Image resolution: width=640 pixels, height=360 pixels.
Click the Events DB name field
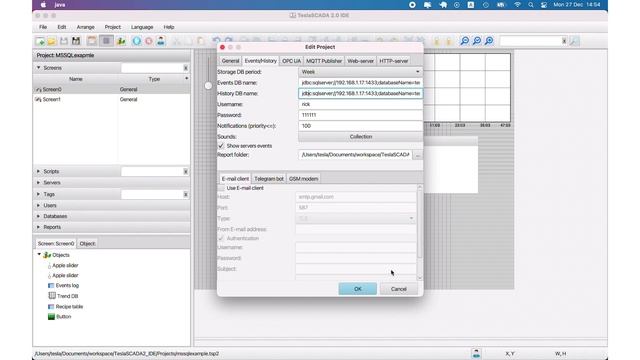pyautogui.click(x=360, y=82)
